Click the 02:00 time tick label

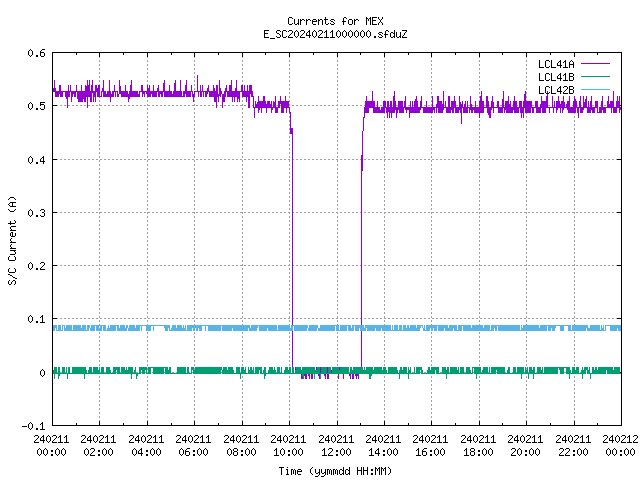[98, 452]
